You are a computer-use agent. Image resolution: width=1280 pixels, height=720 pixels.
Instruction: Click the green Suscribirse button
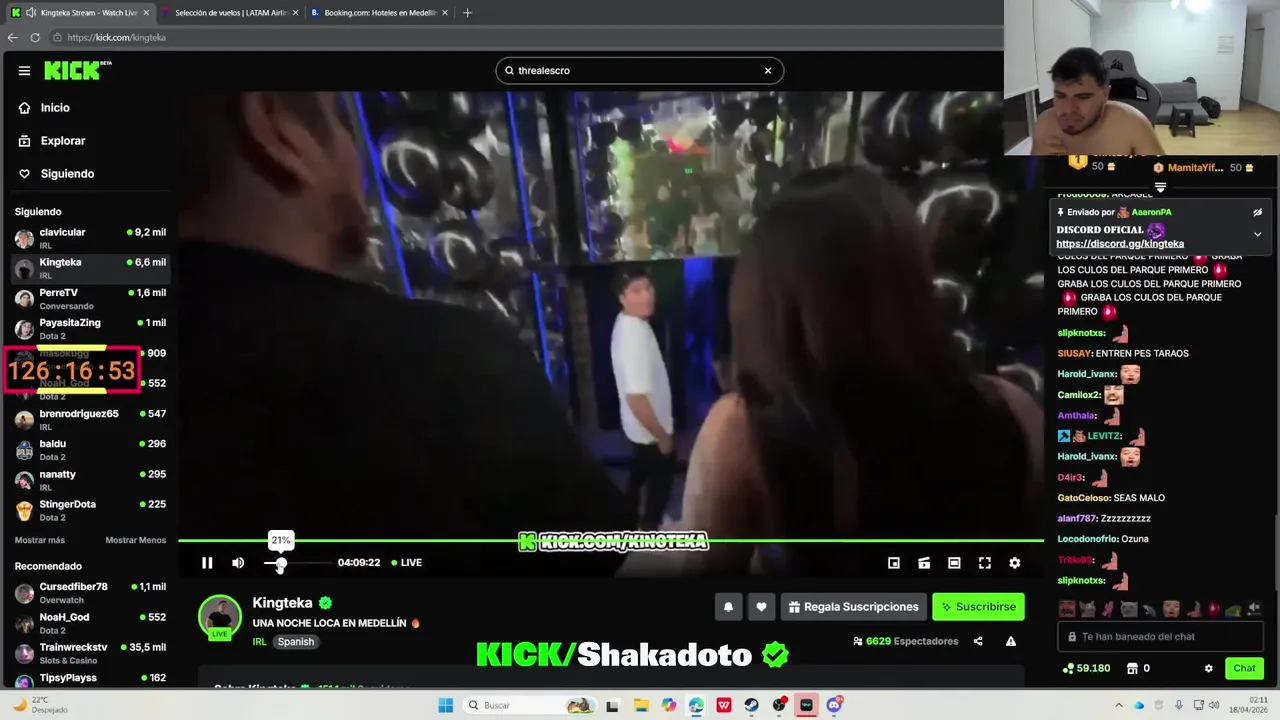978,607
